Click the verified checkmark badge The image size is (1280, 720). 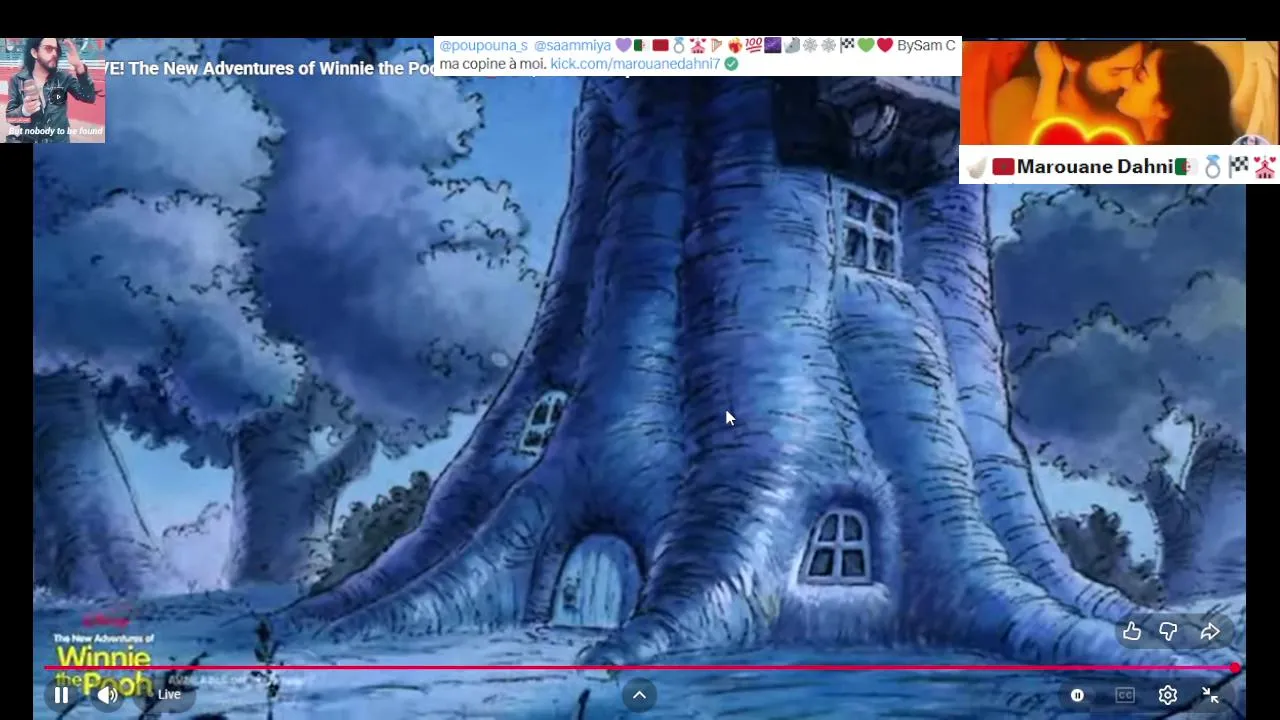731,63
